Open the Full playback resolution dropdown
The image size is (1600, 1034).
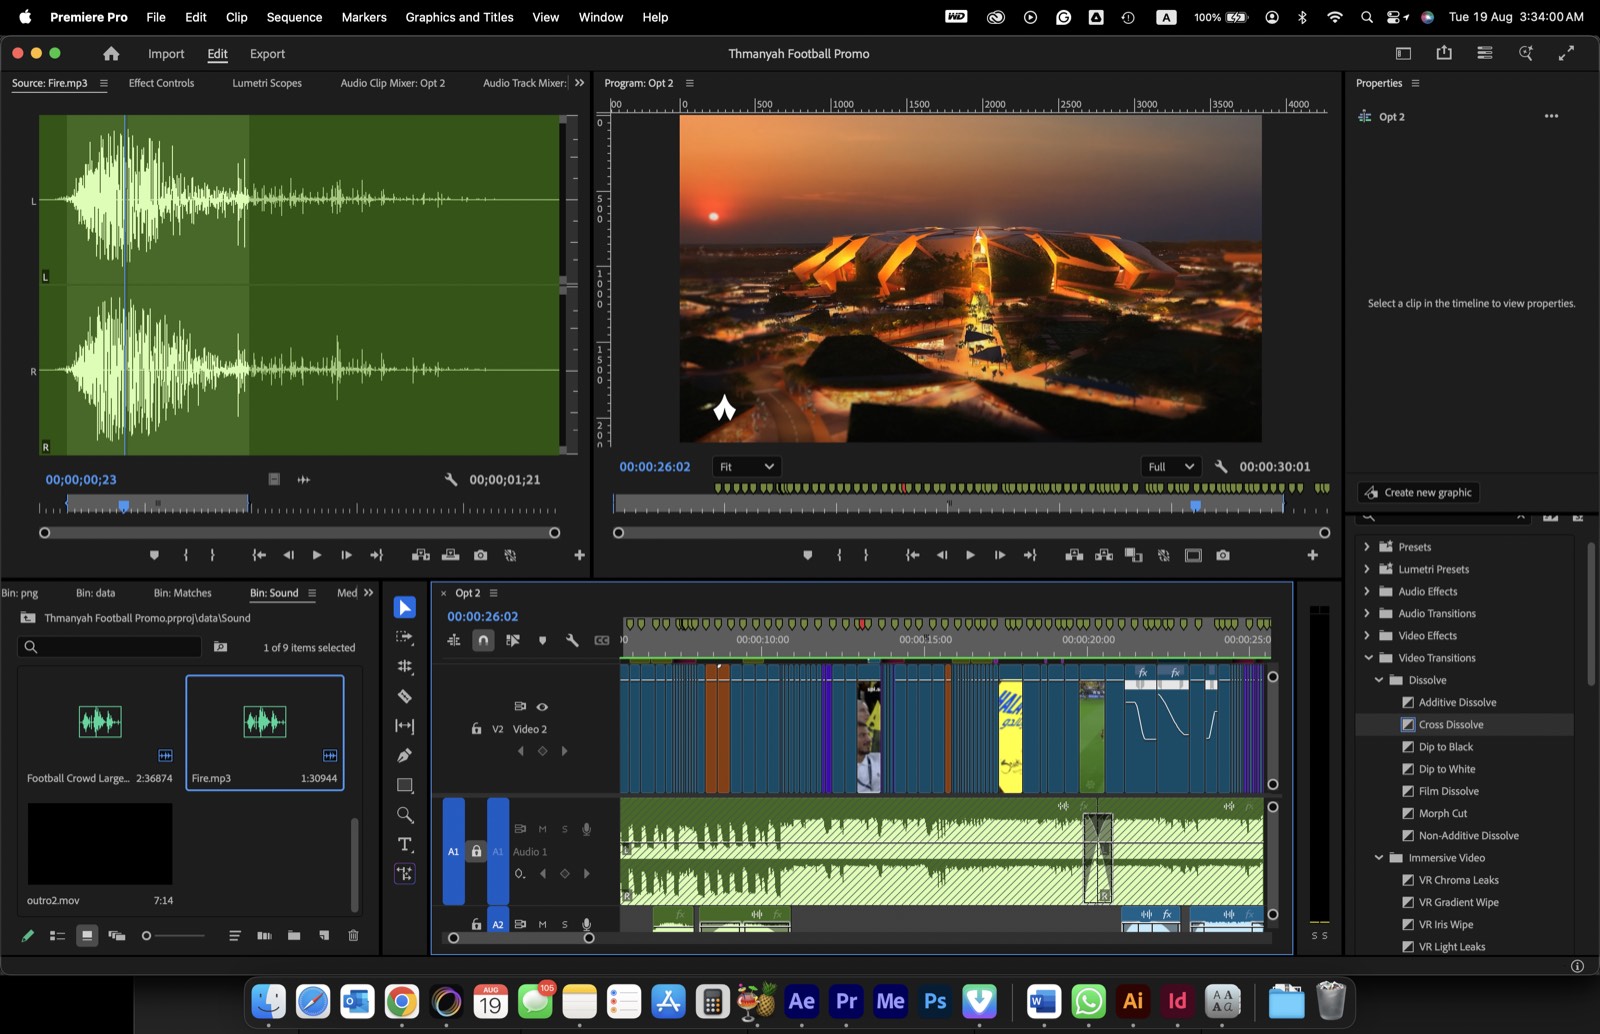click(x=1171, y=467)
